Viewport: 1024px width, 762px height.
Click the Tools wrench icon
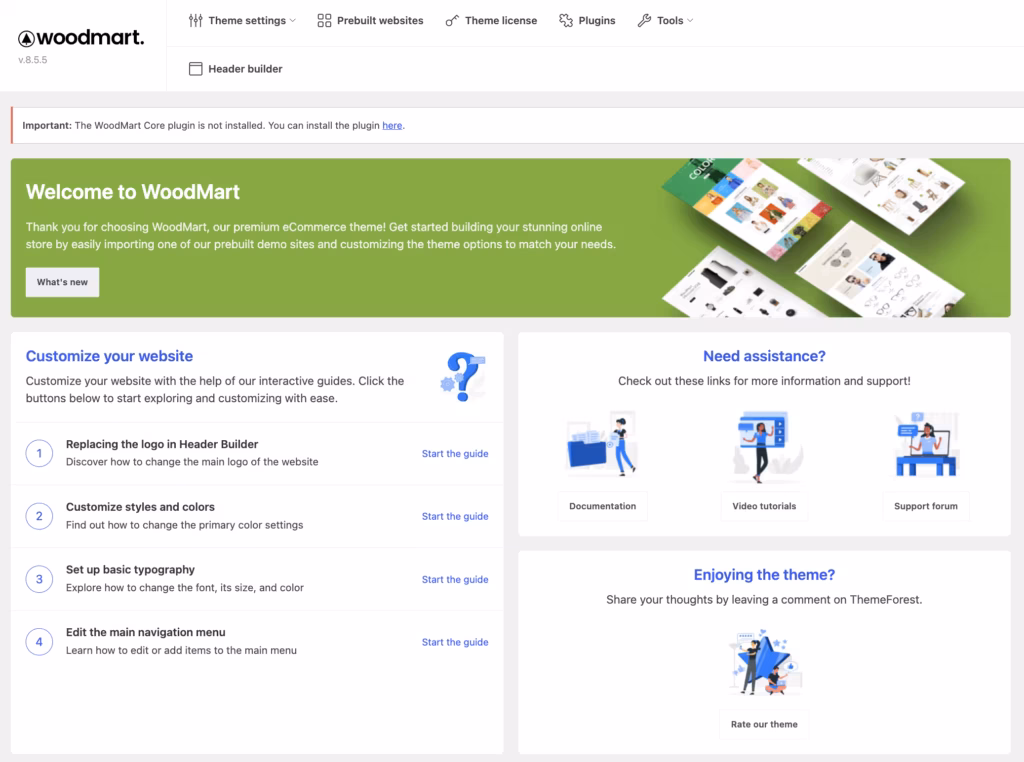point(644,20)
